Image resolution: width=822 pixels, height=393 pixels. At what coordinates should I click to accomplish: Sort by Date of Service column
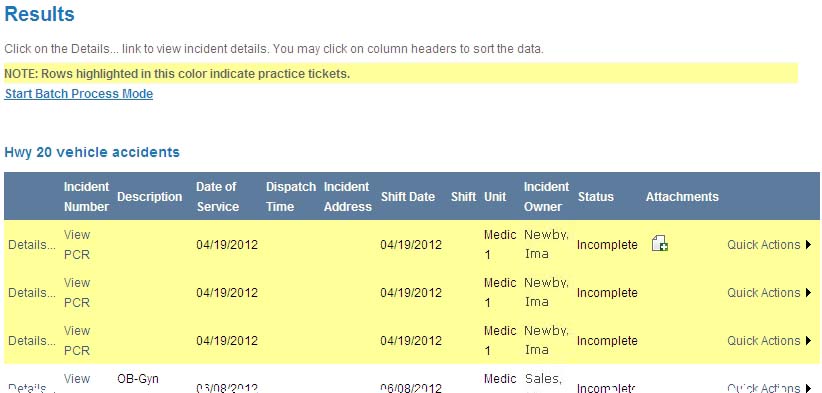[x=218, y=196]
